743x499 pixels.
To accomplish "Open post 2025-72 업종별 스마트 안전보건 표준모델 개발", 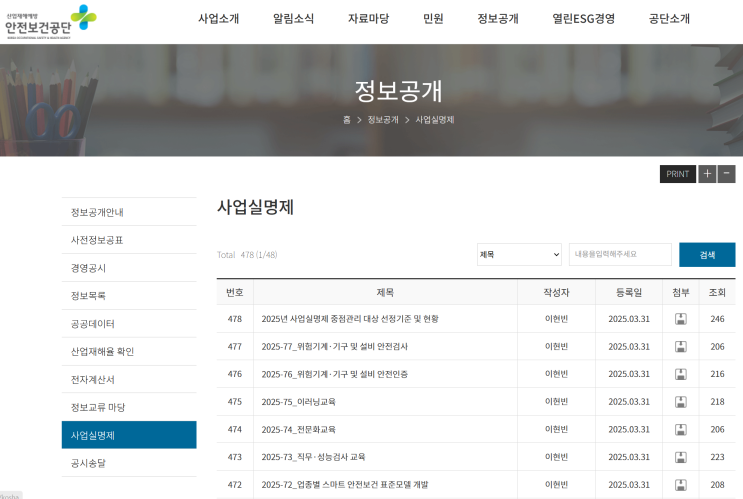I will click(x=344, y=485).
